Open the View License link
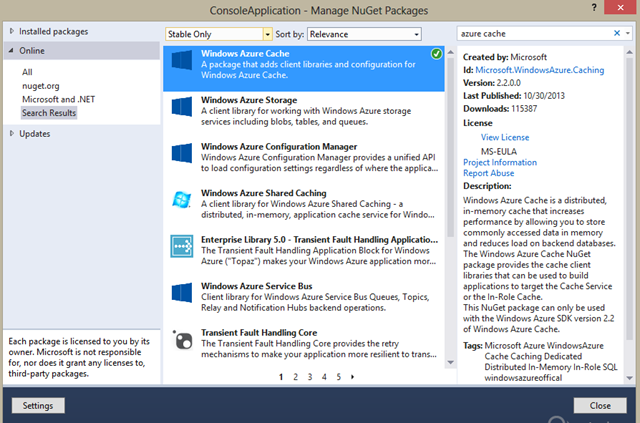 pos(504,136)
